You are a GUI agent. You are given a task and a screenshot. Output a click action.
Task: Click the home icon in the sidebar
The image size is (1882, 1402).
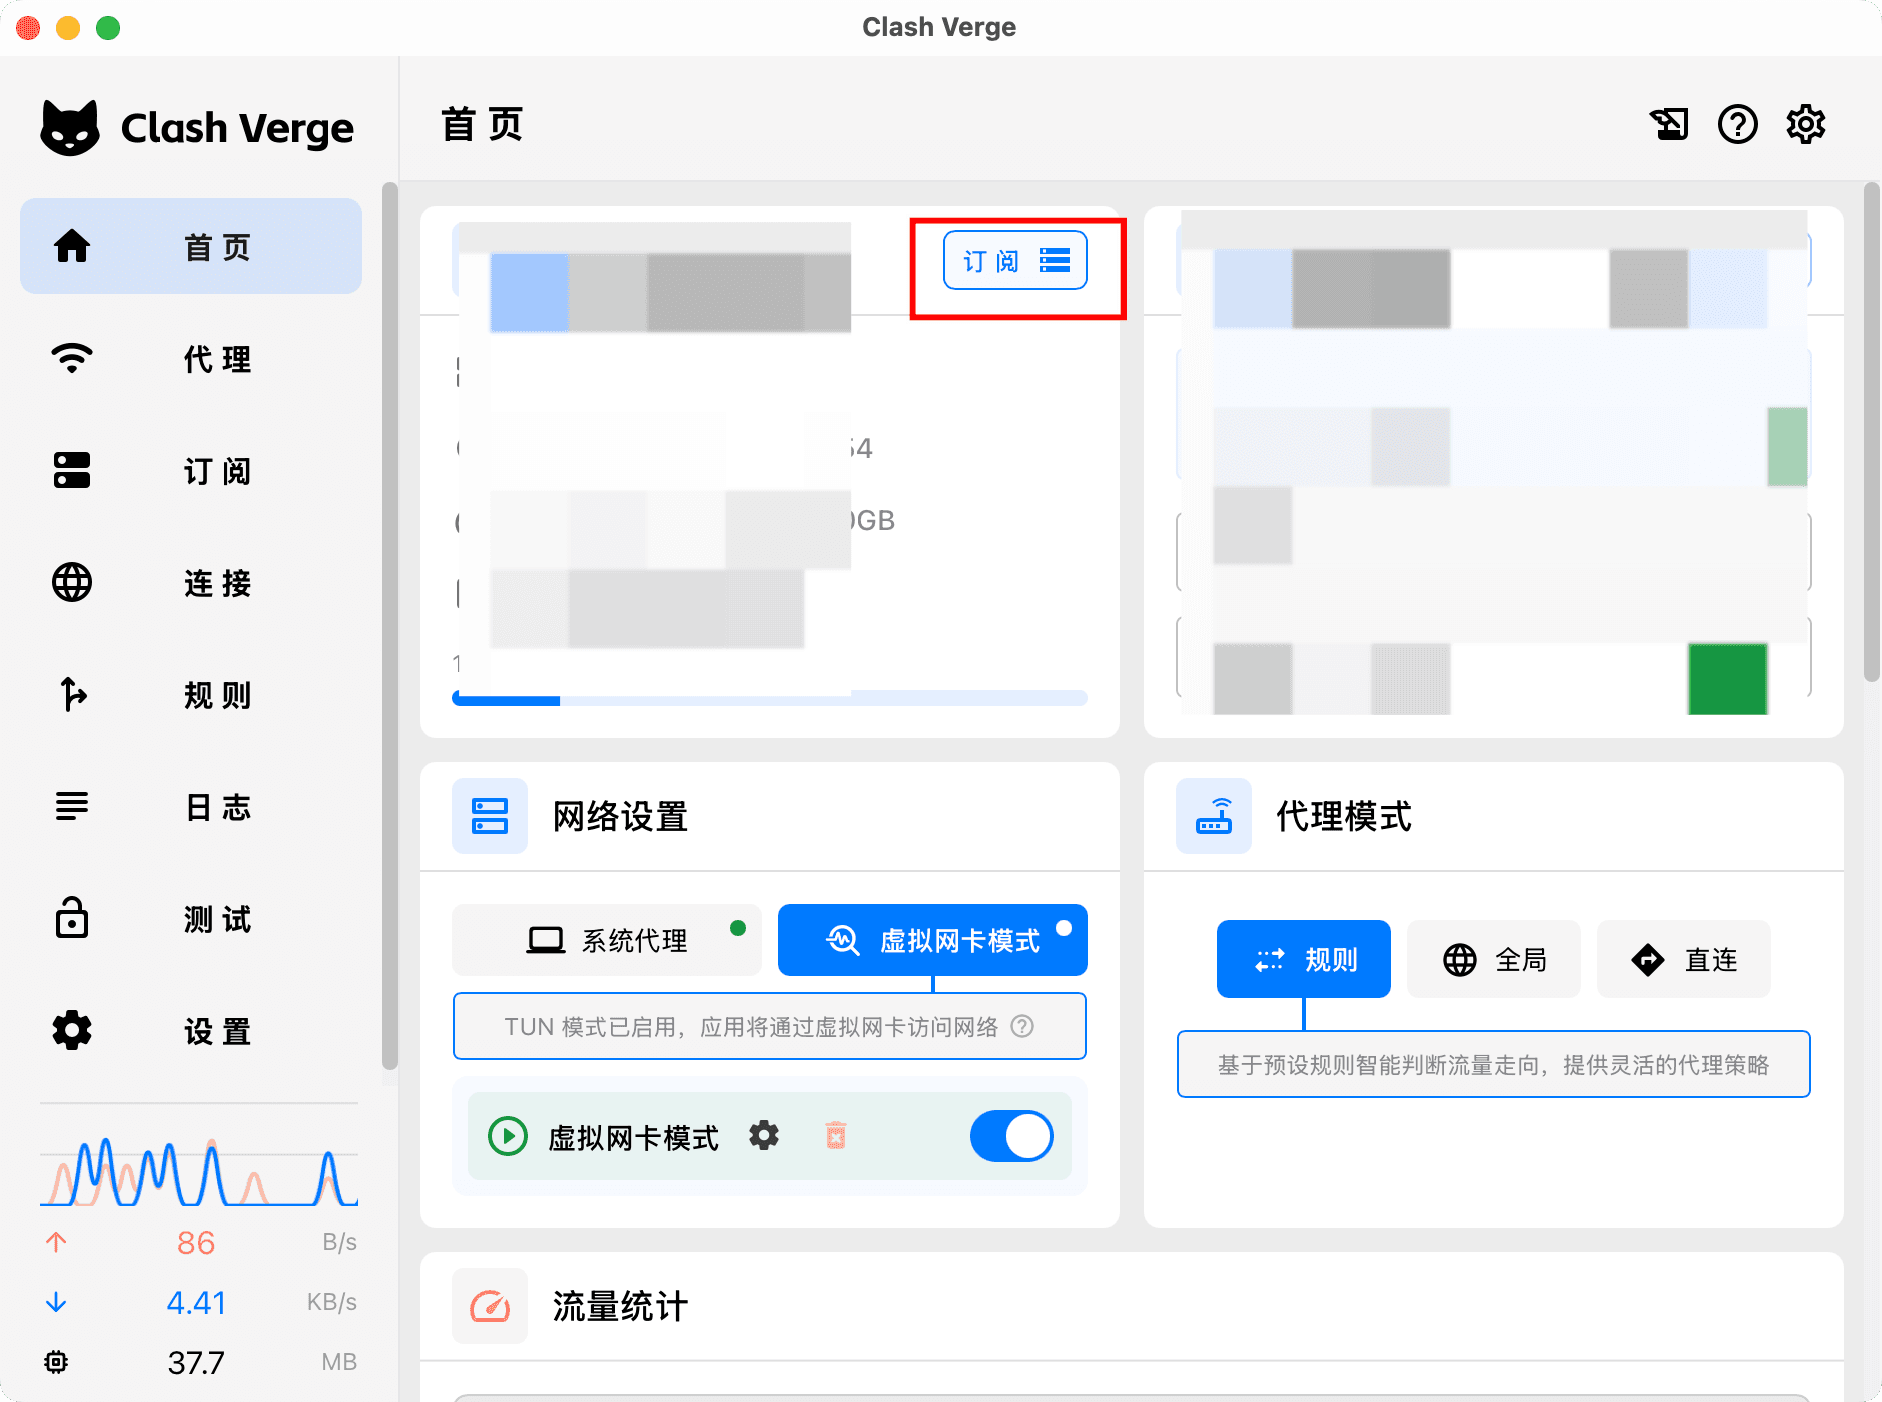click(72, 246)
